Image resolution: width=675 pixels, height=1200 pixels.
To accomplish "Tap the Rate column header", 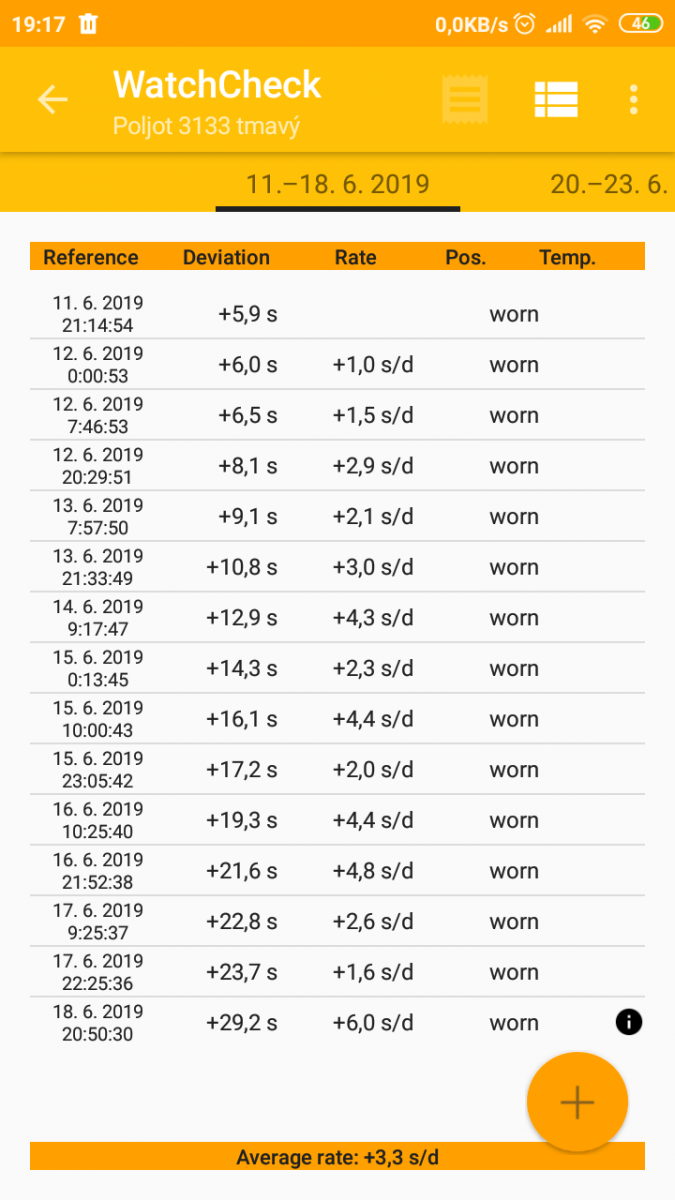I will (355, 257).
